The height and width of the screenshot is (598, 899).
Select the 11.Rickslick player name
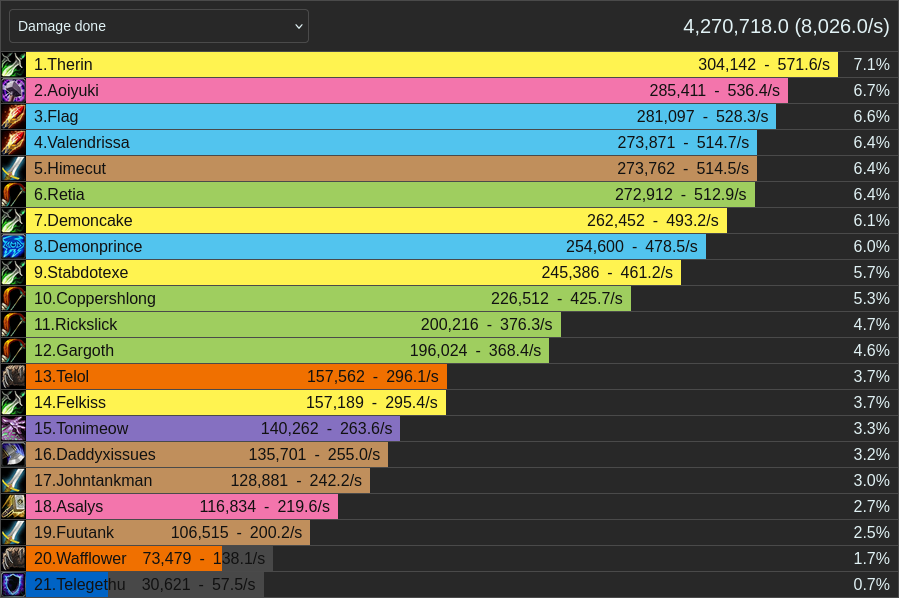[x=75, y=325]
